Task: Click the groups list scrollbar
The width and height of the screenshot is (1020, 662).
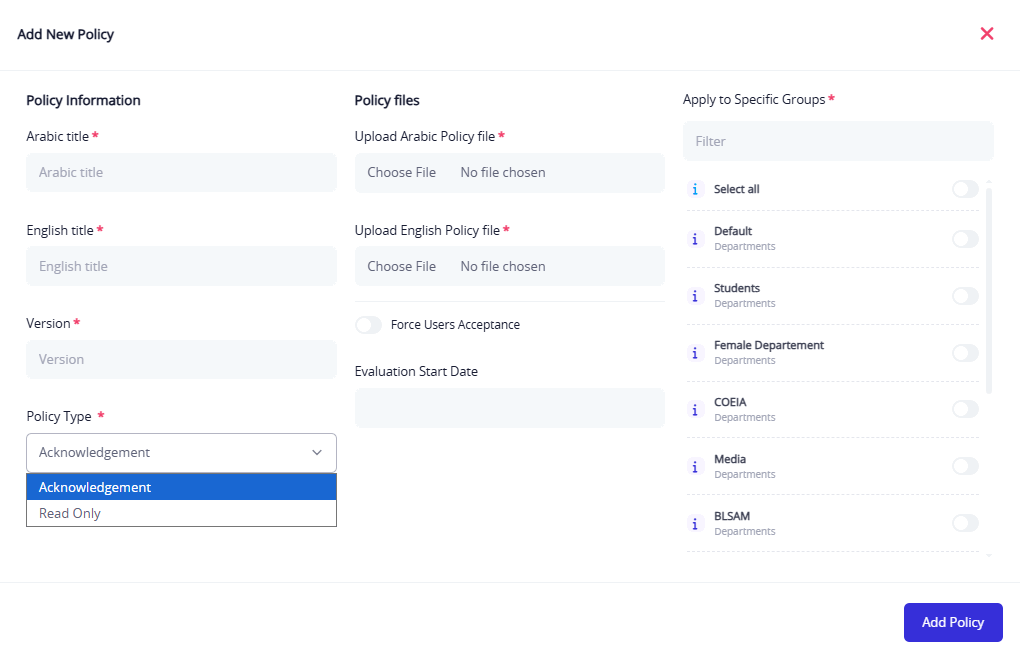Action: point(989,290)
